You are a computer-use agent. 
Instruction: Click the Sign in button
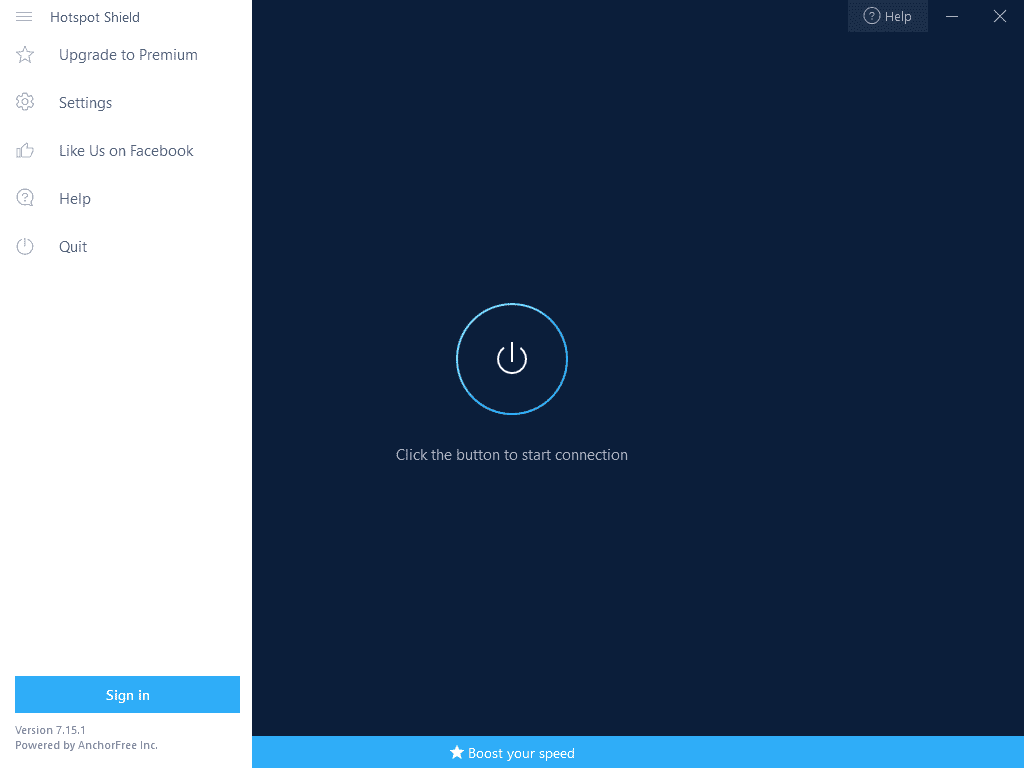pyautogui.click(x=127, y=694)
